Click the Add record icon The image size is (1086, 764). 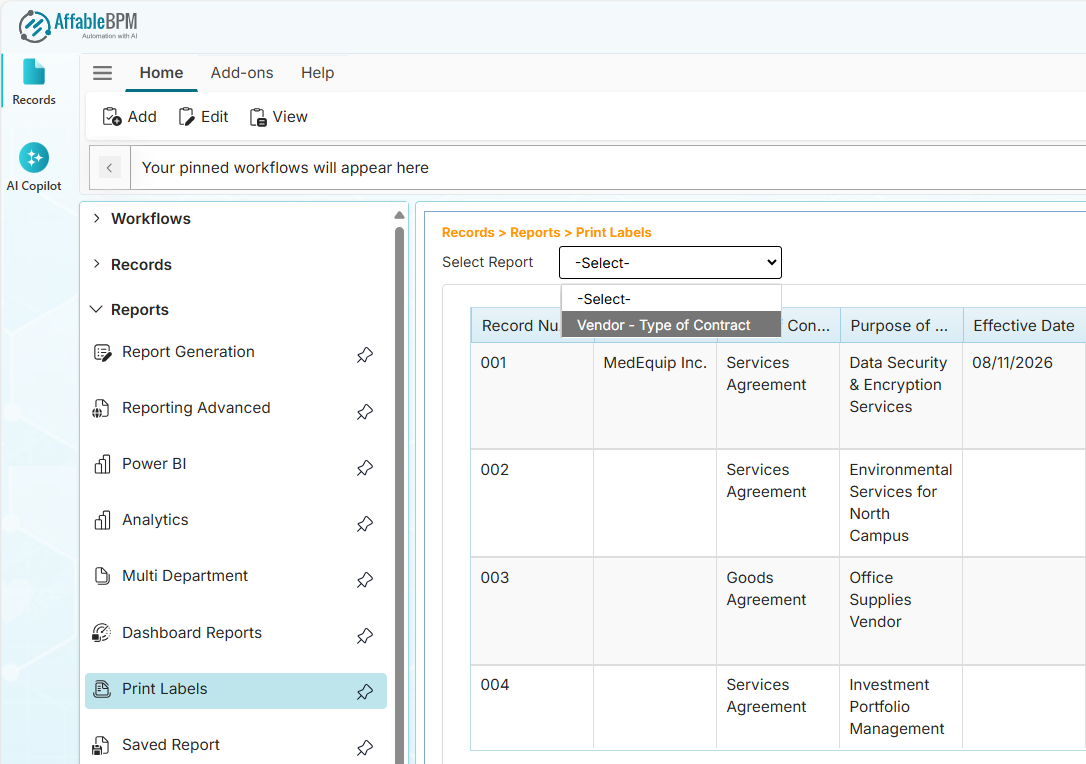(112, 117)
